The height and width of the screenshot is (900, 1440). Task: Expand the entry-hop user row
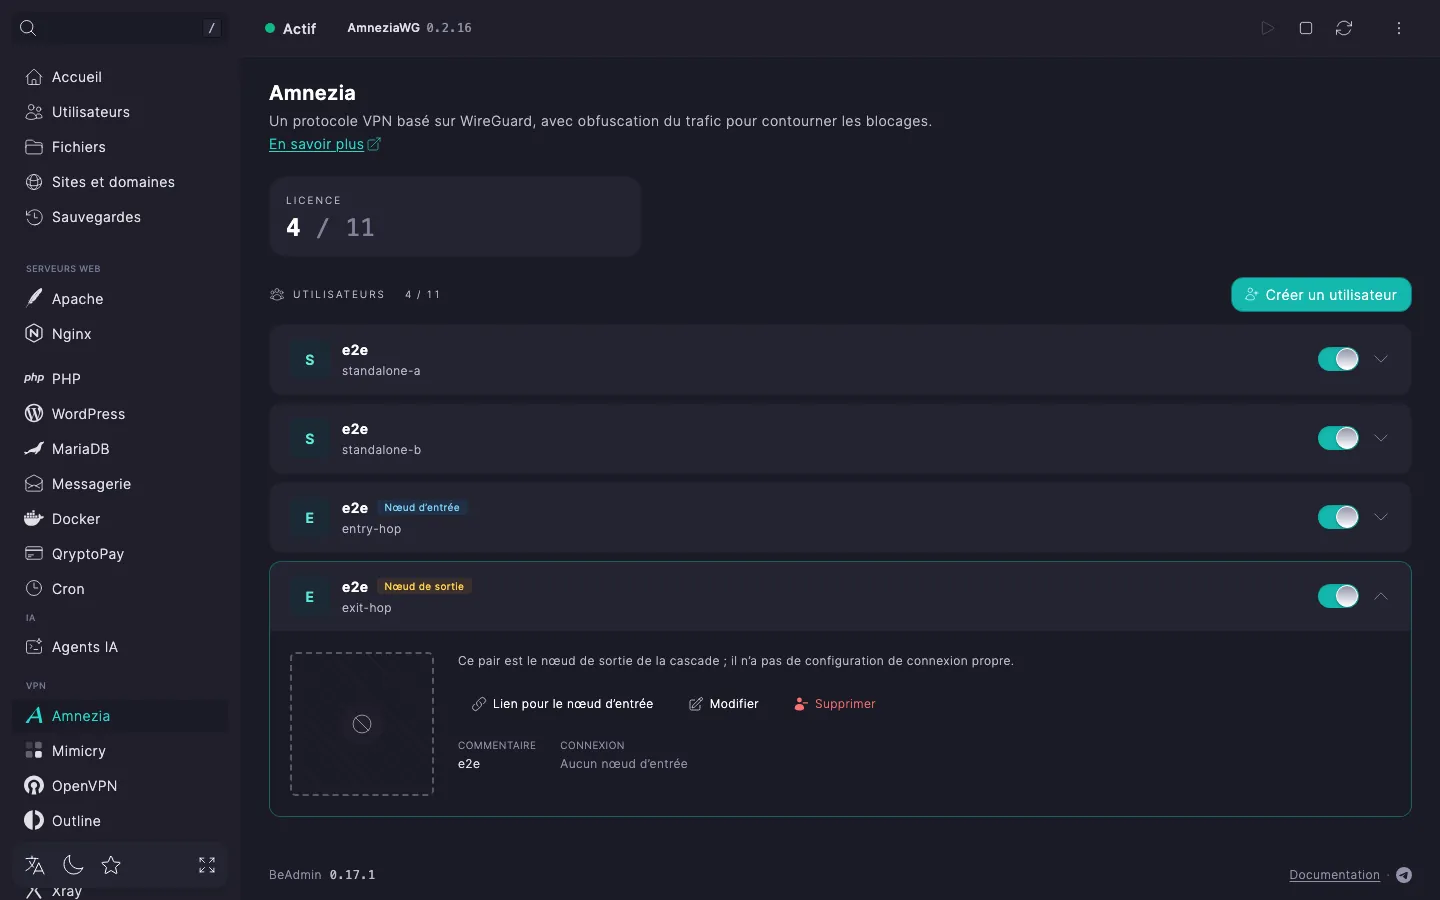tap(1381, 517)
